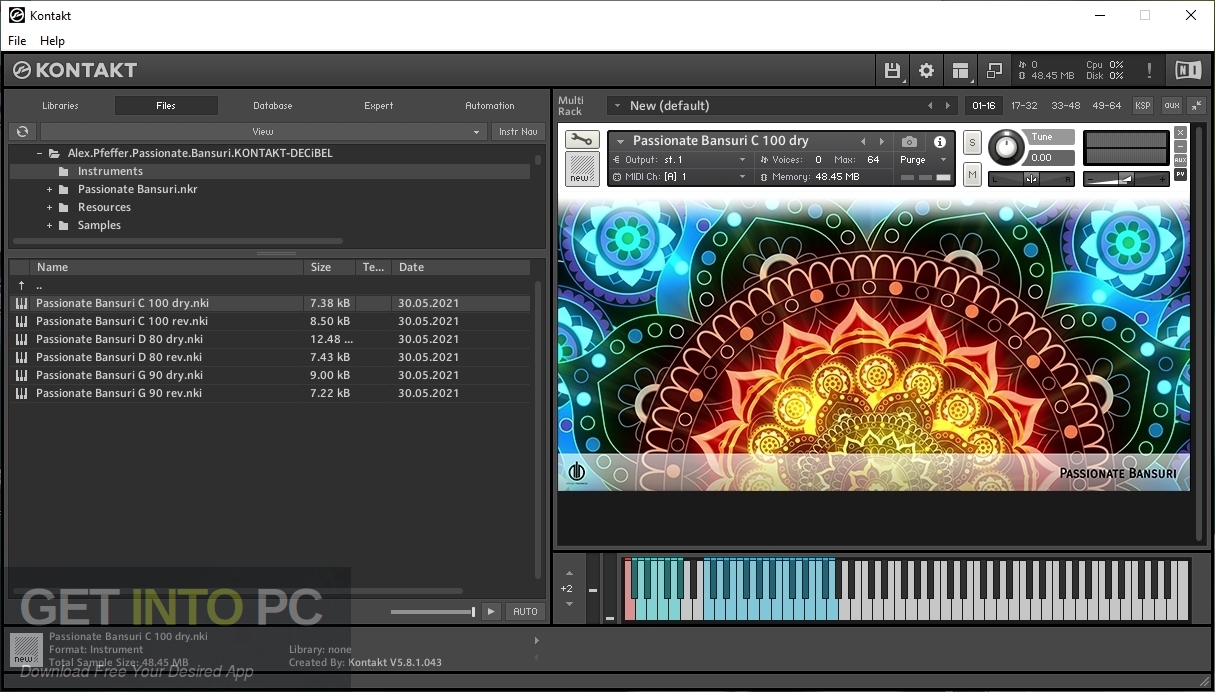
Task: Toggle instrument AUX sends small button
Action: tap(1180, 160)
